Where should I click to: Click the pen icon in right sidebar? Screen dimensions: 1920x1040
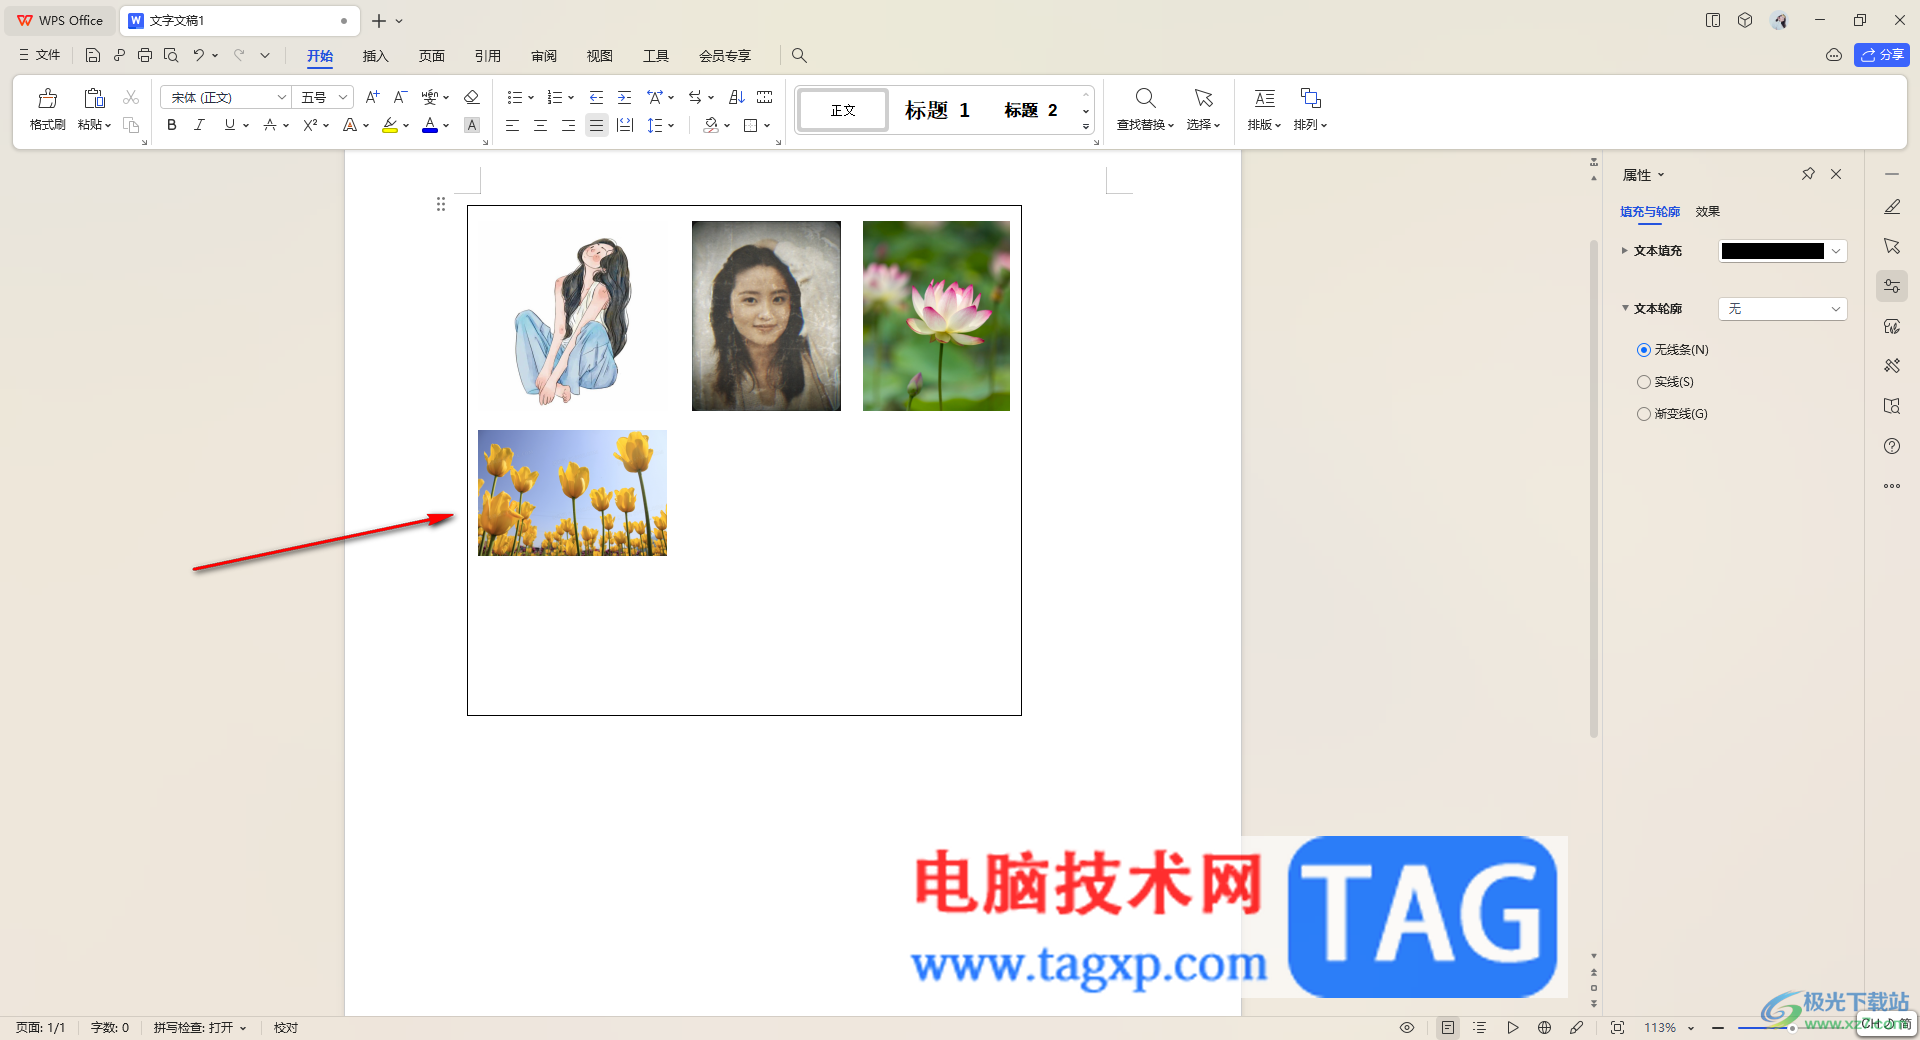(1892, 207)
